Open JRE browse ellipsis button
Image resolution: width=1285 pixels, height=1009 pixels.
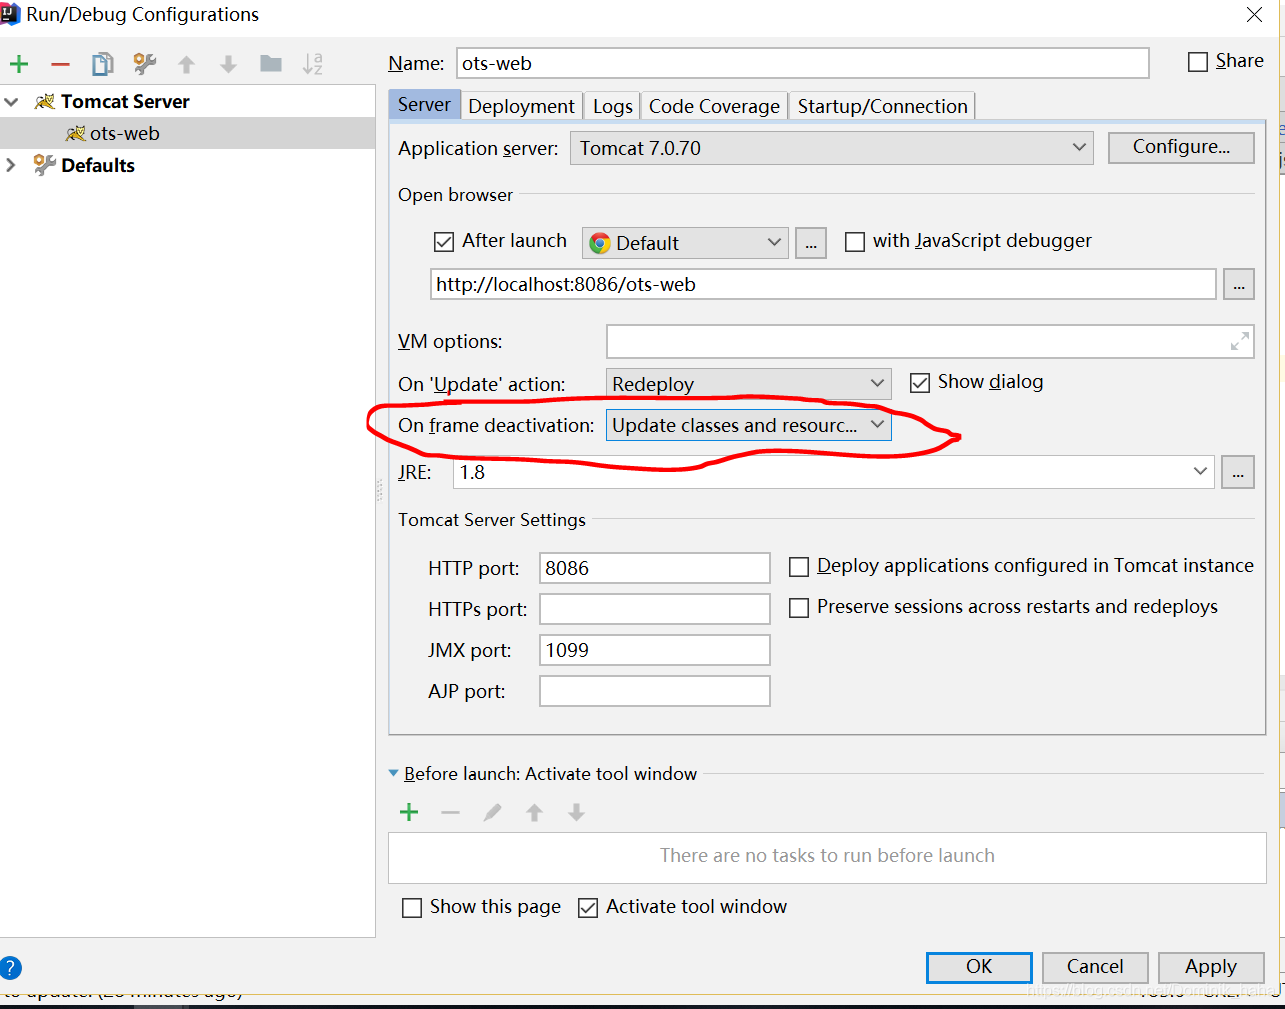click(1238, 472)
